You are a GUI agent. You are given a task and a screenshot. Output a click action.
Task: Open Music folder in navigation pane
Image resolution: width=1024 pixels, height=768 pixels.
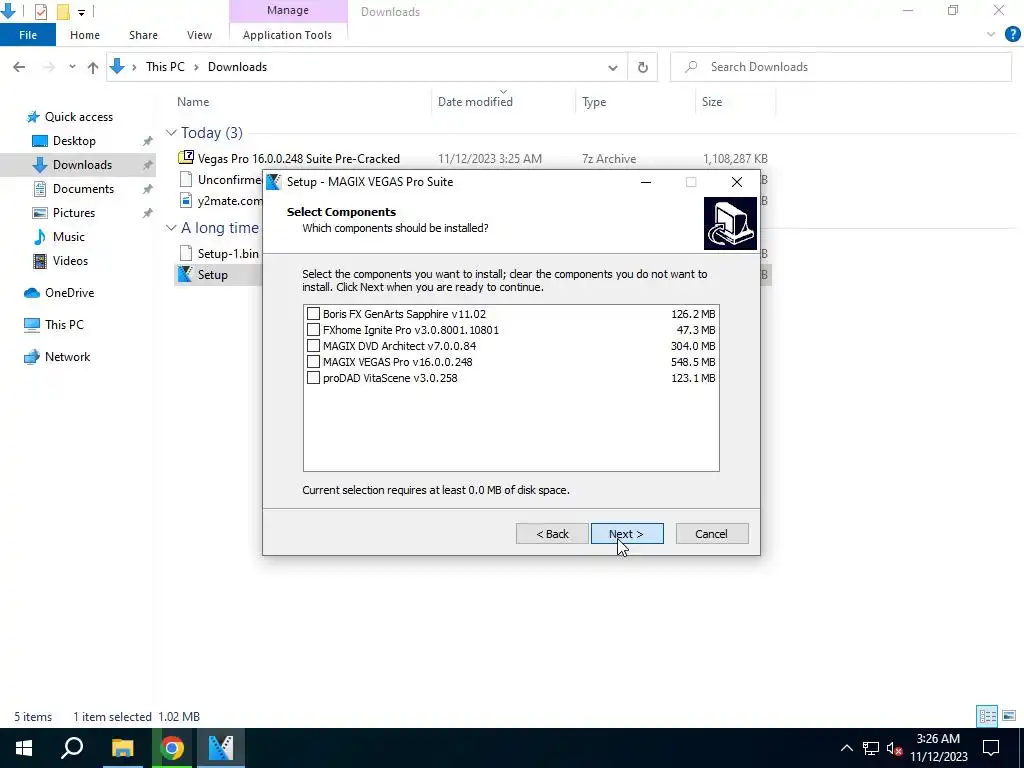(x=69, y=237)
